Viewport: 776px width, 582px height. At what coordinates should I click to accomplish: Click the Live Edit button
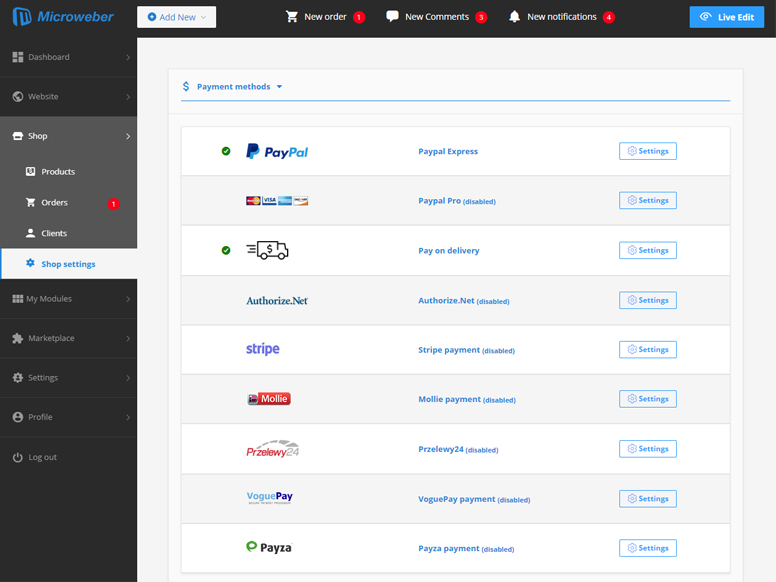727,17
